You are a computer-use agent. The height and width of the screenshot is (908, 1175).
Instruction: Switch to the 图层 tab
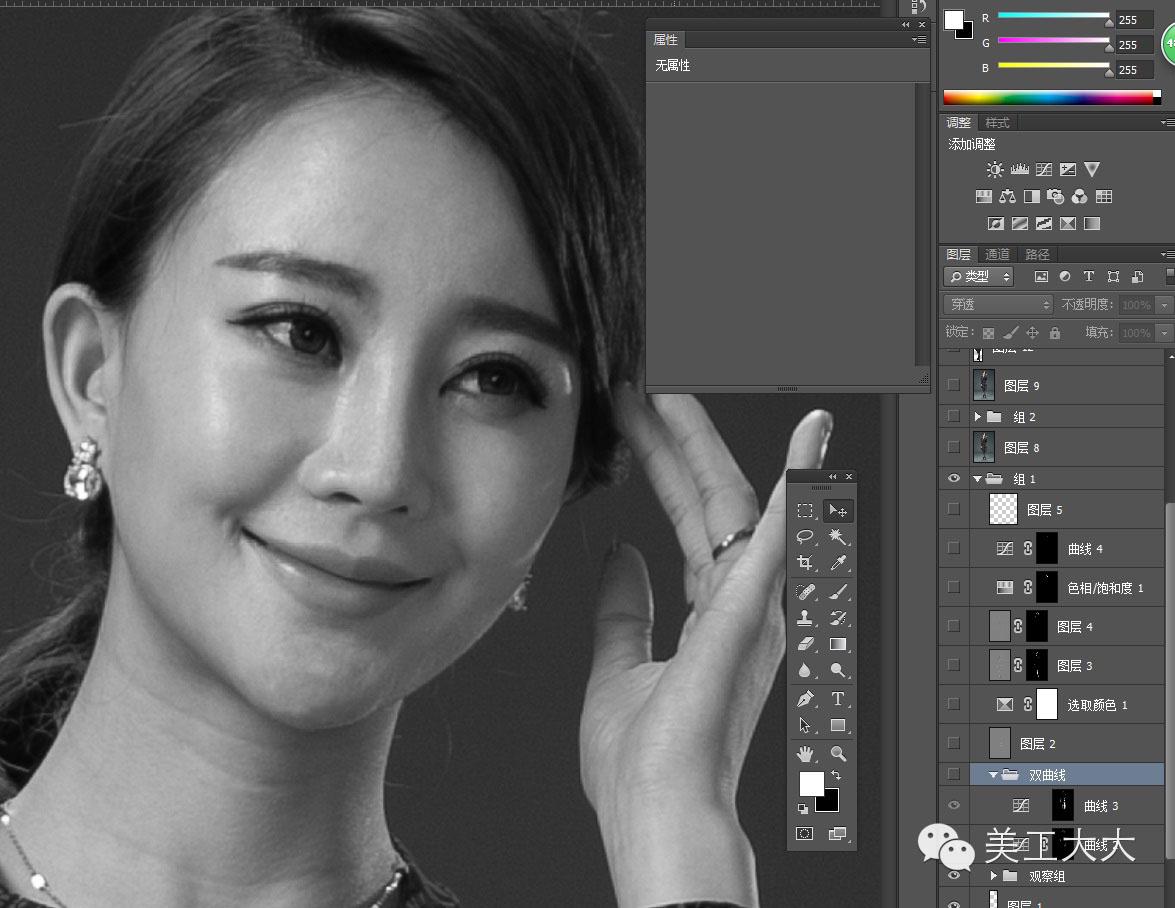tap(958, 255)
